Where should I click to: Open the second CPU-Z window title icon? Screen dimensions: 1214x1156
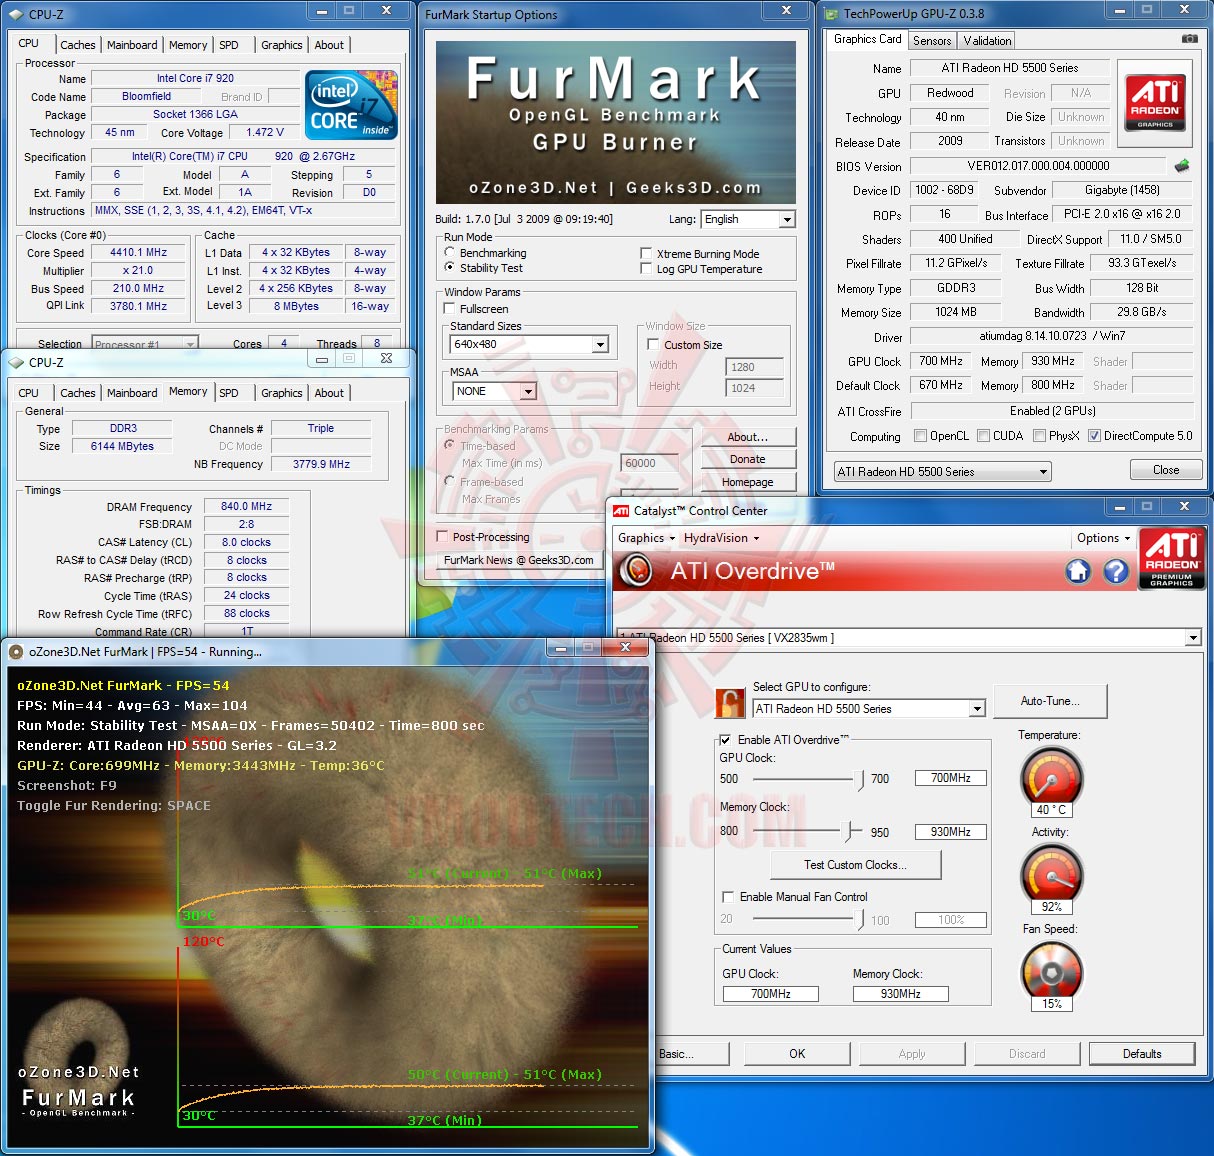pos(16,362)
